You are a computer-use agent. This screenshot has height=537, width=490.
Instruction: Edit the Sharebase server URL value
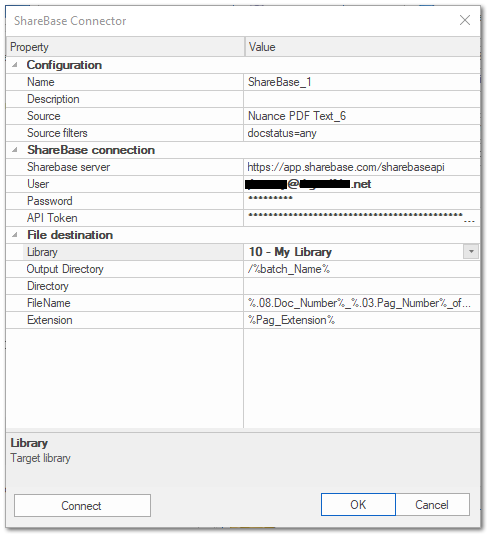(x=362, y=167)
